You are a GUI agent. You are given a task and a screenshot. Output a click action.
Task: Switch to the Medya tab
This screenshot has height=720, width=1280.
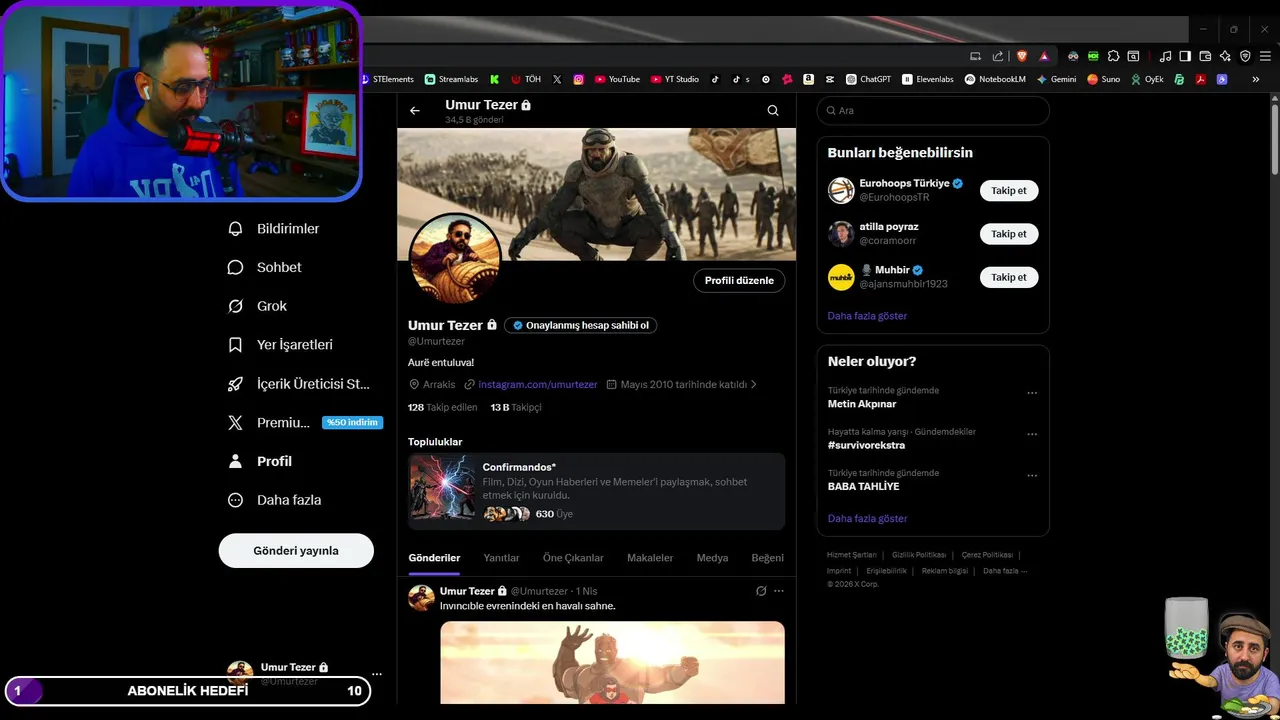(712, 558)
